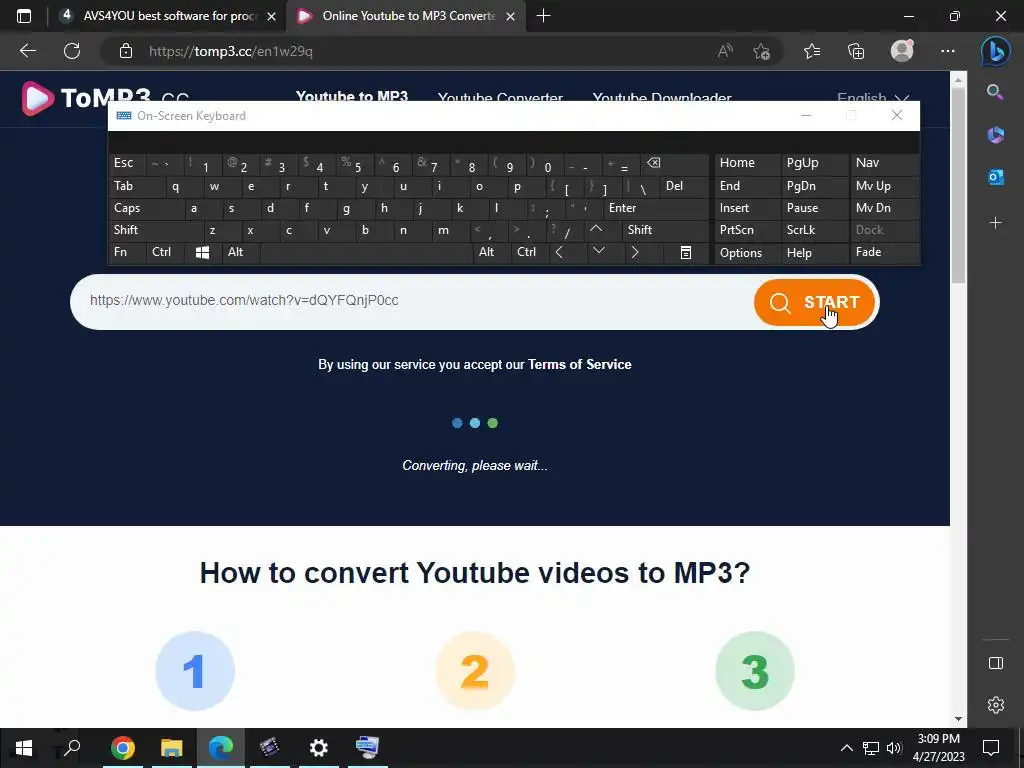The image size is (1024, 768).
Task: Click the Windows logo key on keyboard
Action: click(202, 253)
